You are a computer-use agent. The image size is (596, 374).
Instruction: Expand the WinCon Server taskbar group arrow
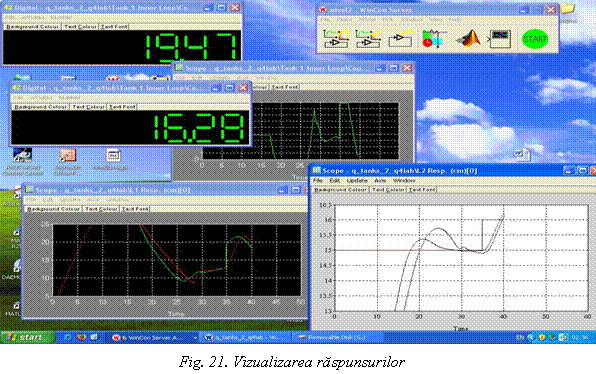[x=195, y=338]
